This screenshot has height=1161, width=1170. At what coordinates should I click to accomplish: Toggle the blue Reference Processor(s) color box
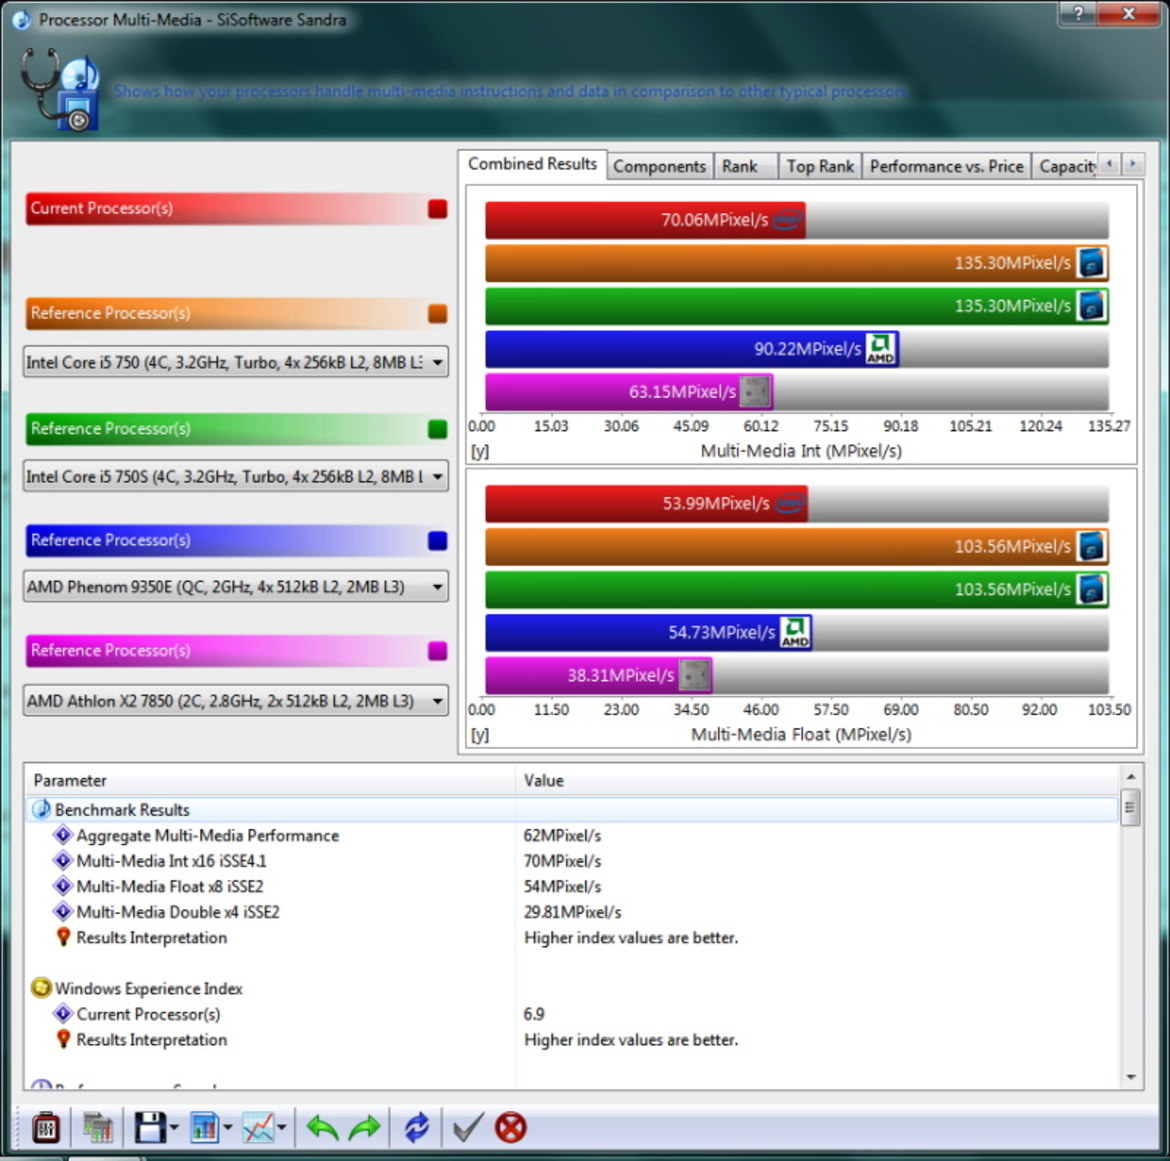(x=438, y=540)
